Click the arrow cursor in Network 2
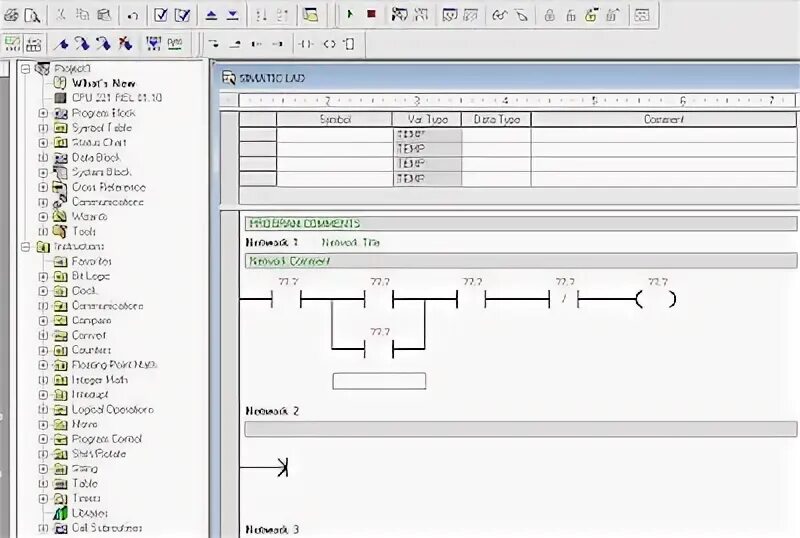 click(282, 467)
